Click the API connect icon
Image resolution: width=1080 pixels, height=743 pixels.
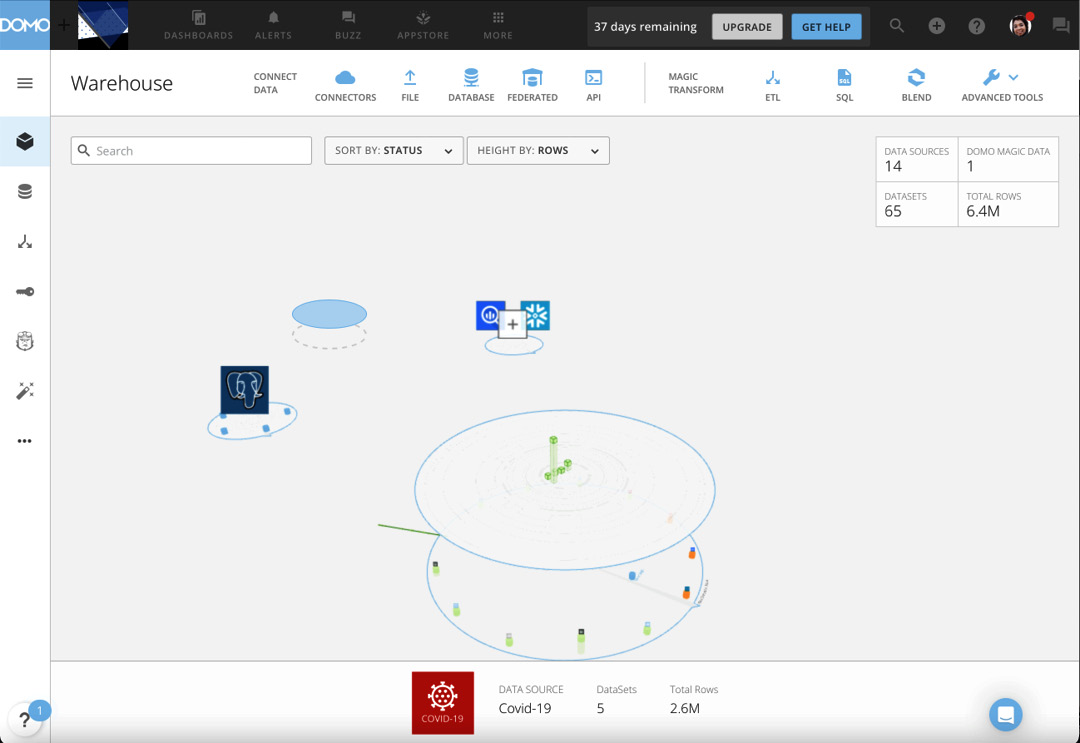[593, 85]
